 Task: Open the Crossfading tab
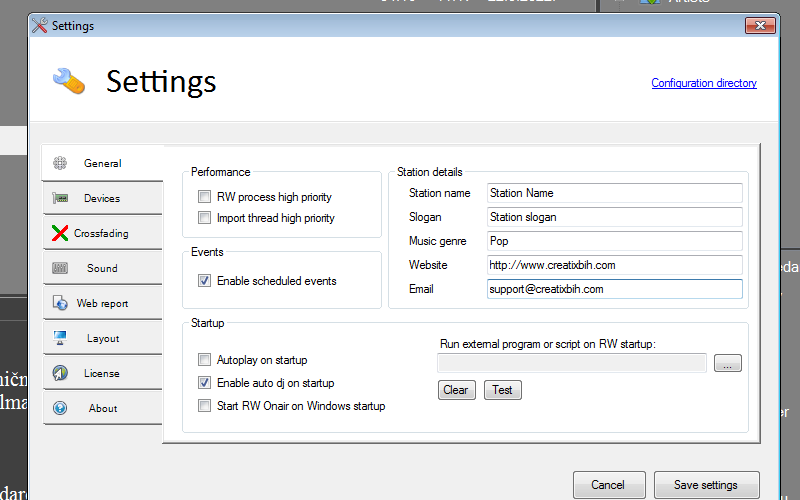point(103,233)
